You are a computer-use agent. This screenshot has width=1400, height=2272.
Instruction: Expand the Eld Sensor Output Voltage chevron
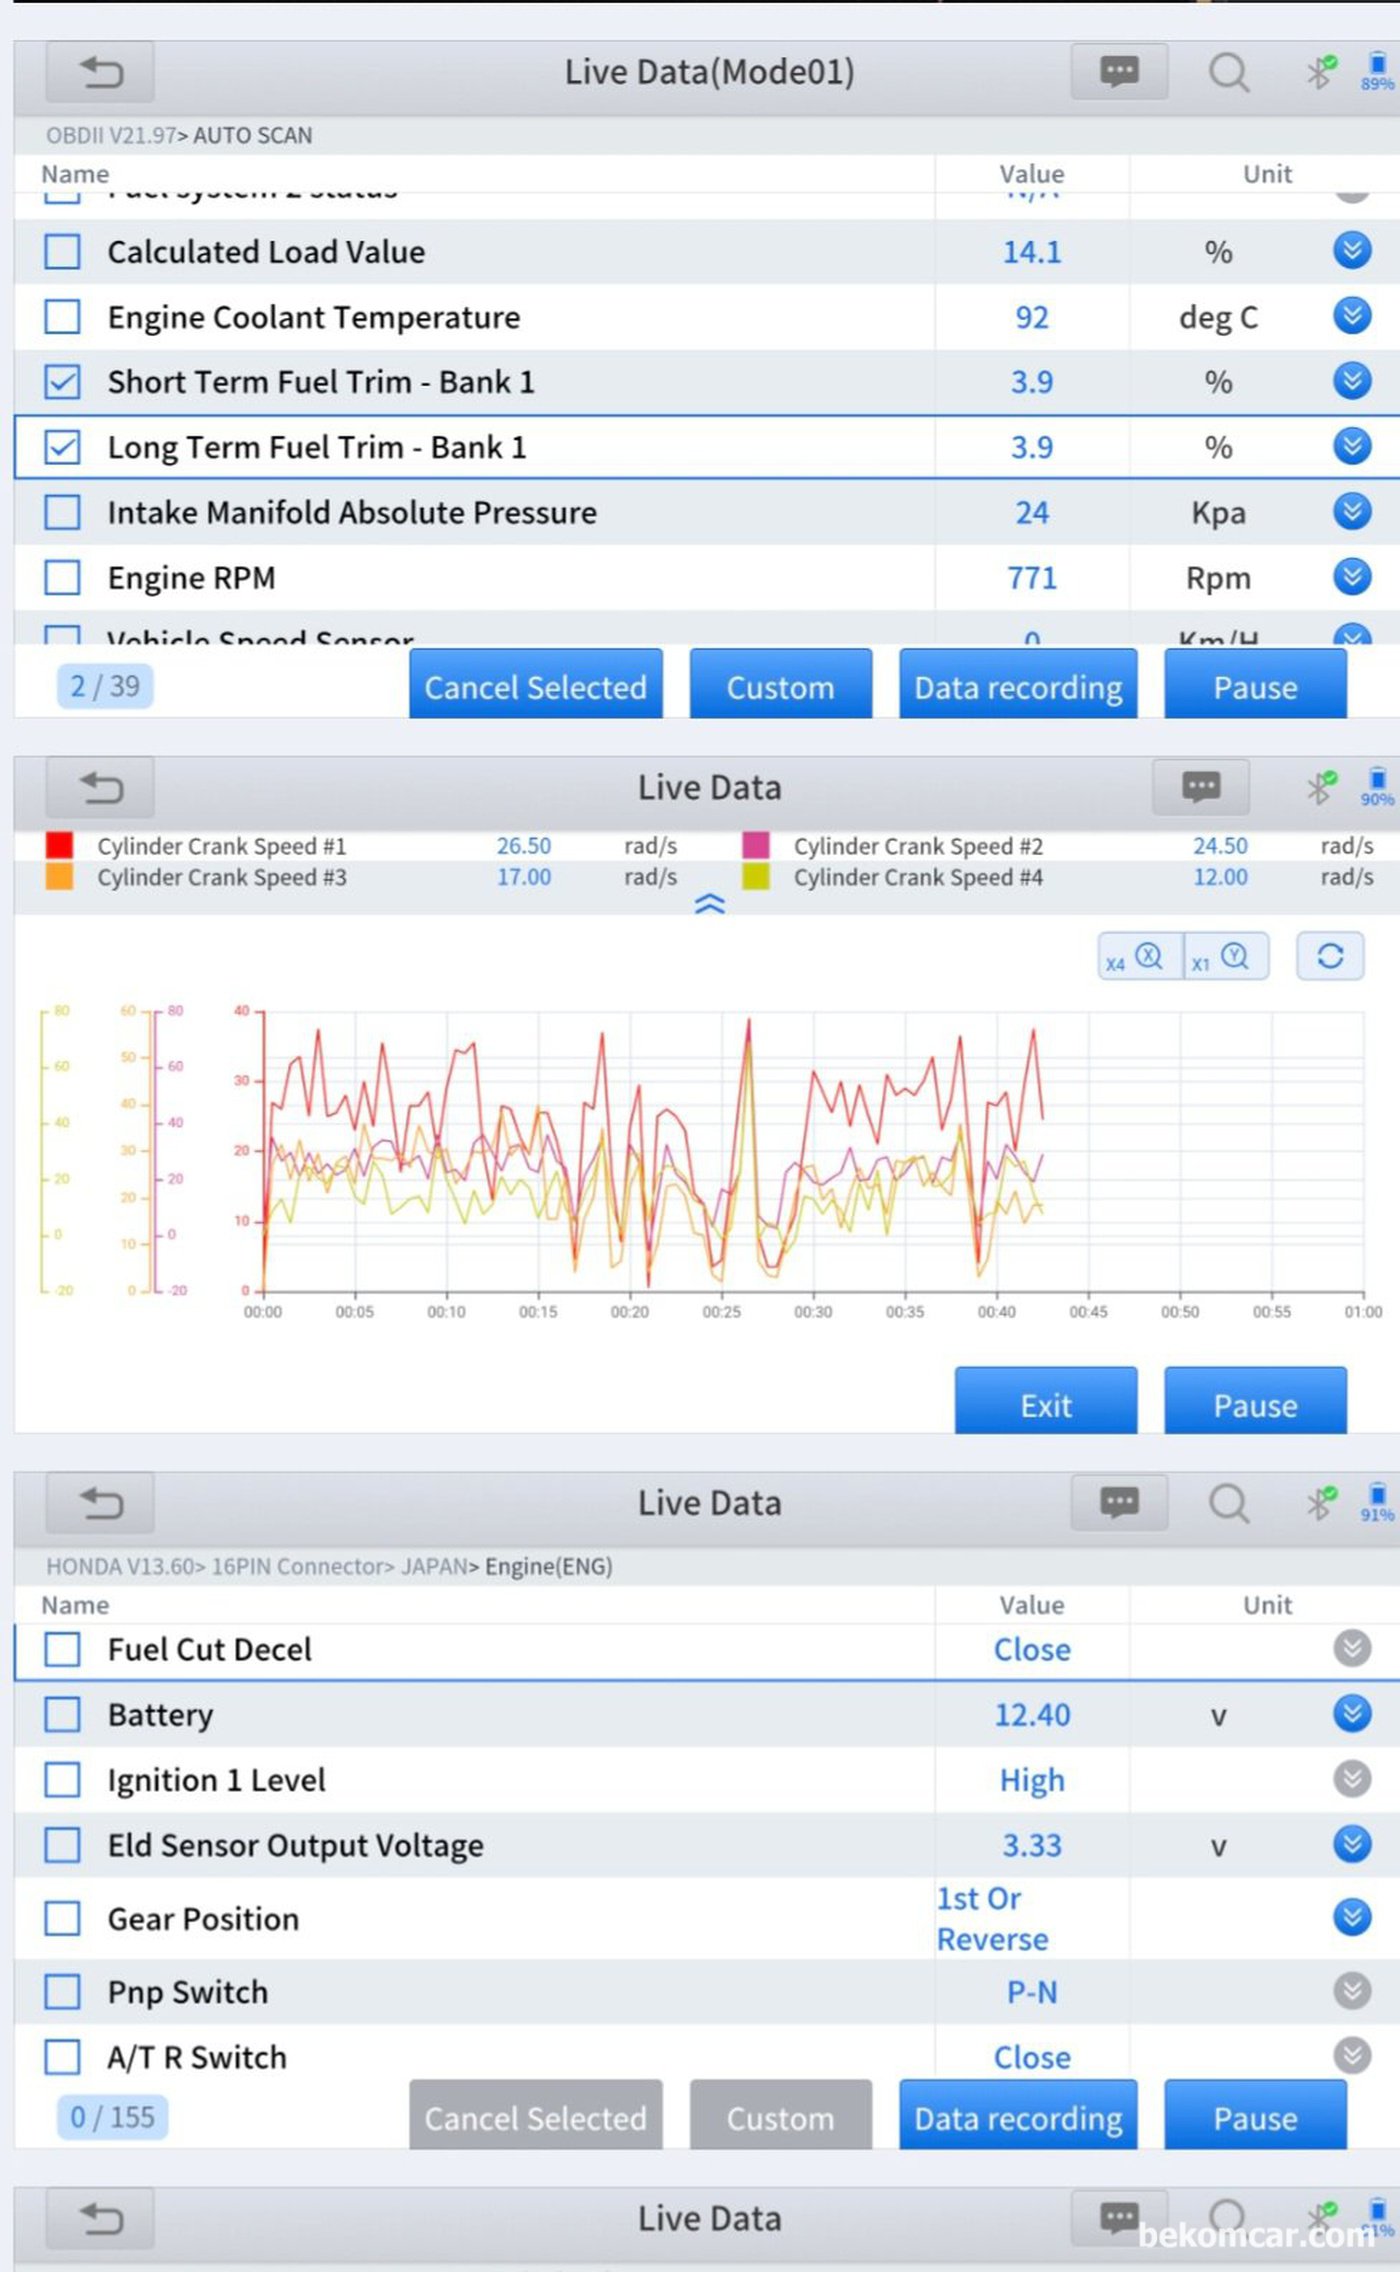[x=1351, y=1844]
